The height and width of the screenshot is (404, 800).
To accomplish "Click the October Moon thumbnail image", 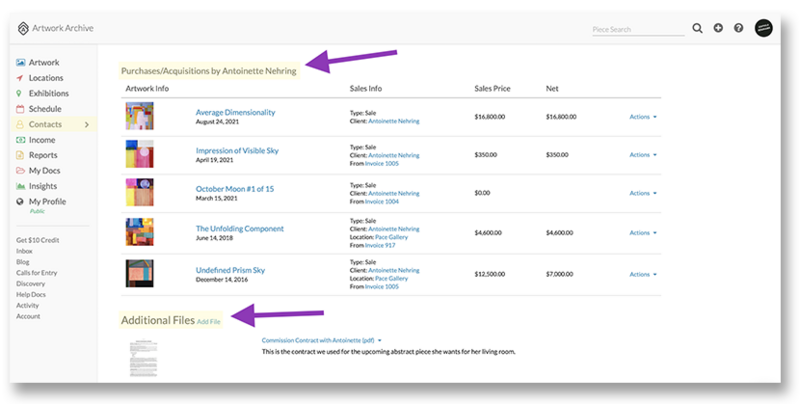I will [139, 192].
